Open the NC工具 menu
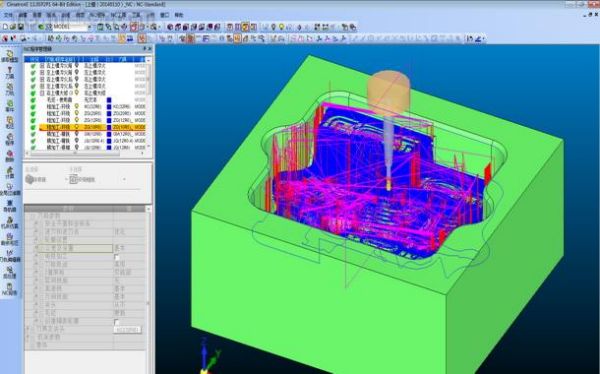600x374 pixels. tap(118, 15)
